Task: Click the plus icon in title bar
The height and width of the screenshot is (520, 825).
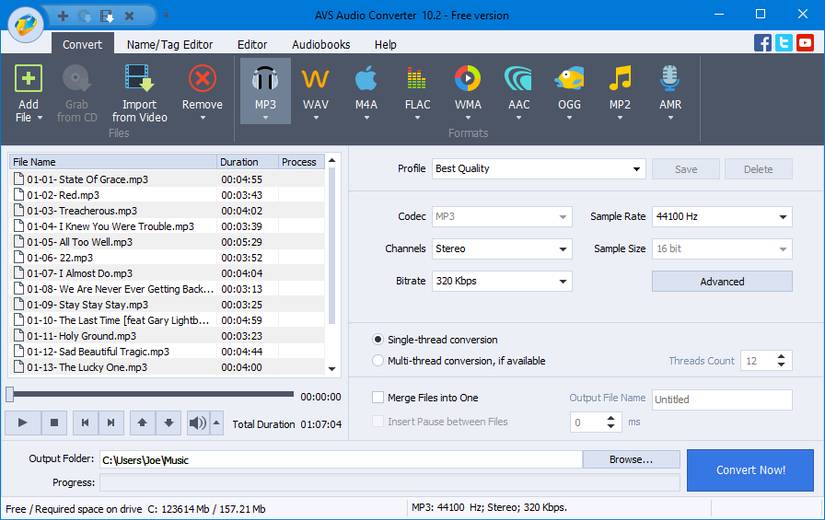Action: coord(63,16)
